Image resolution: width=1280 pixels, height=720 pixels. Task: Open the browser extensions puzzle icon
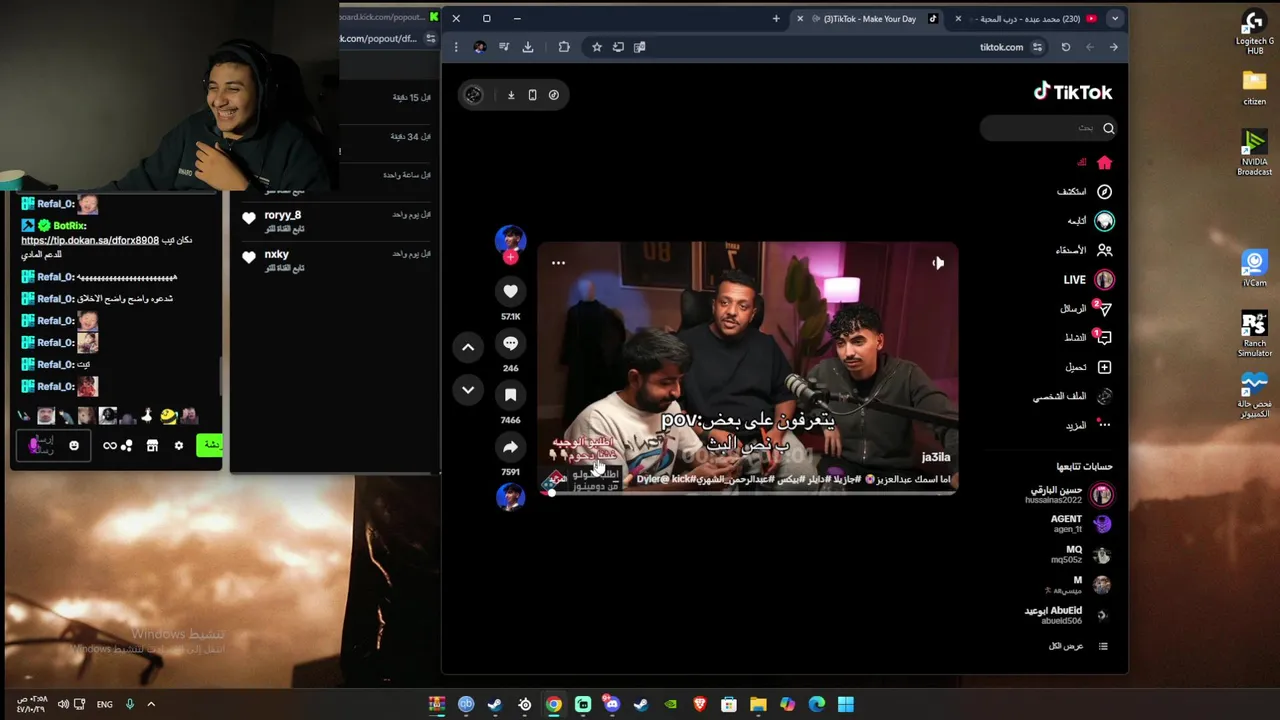[564, 47]
